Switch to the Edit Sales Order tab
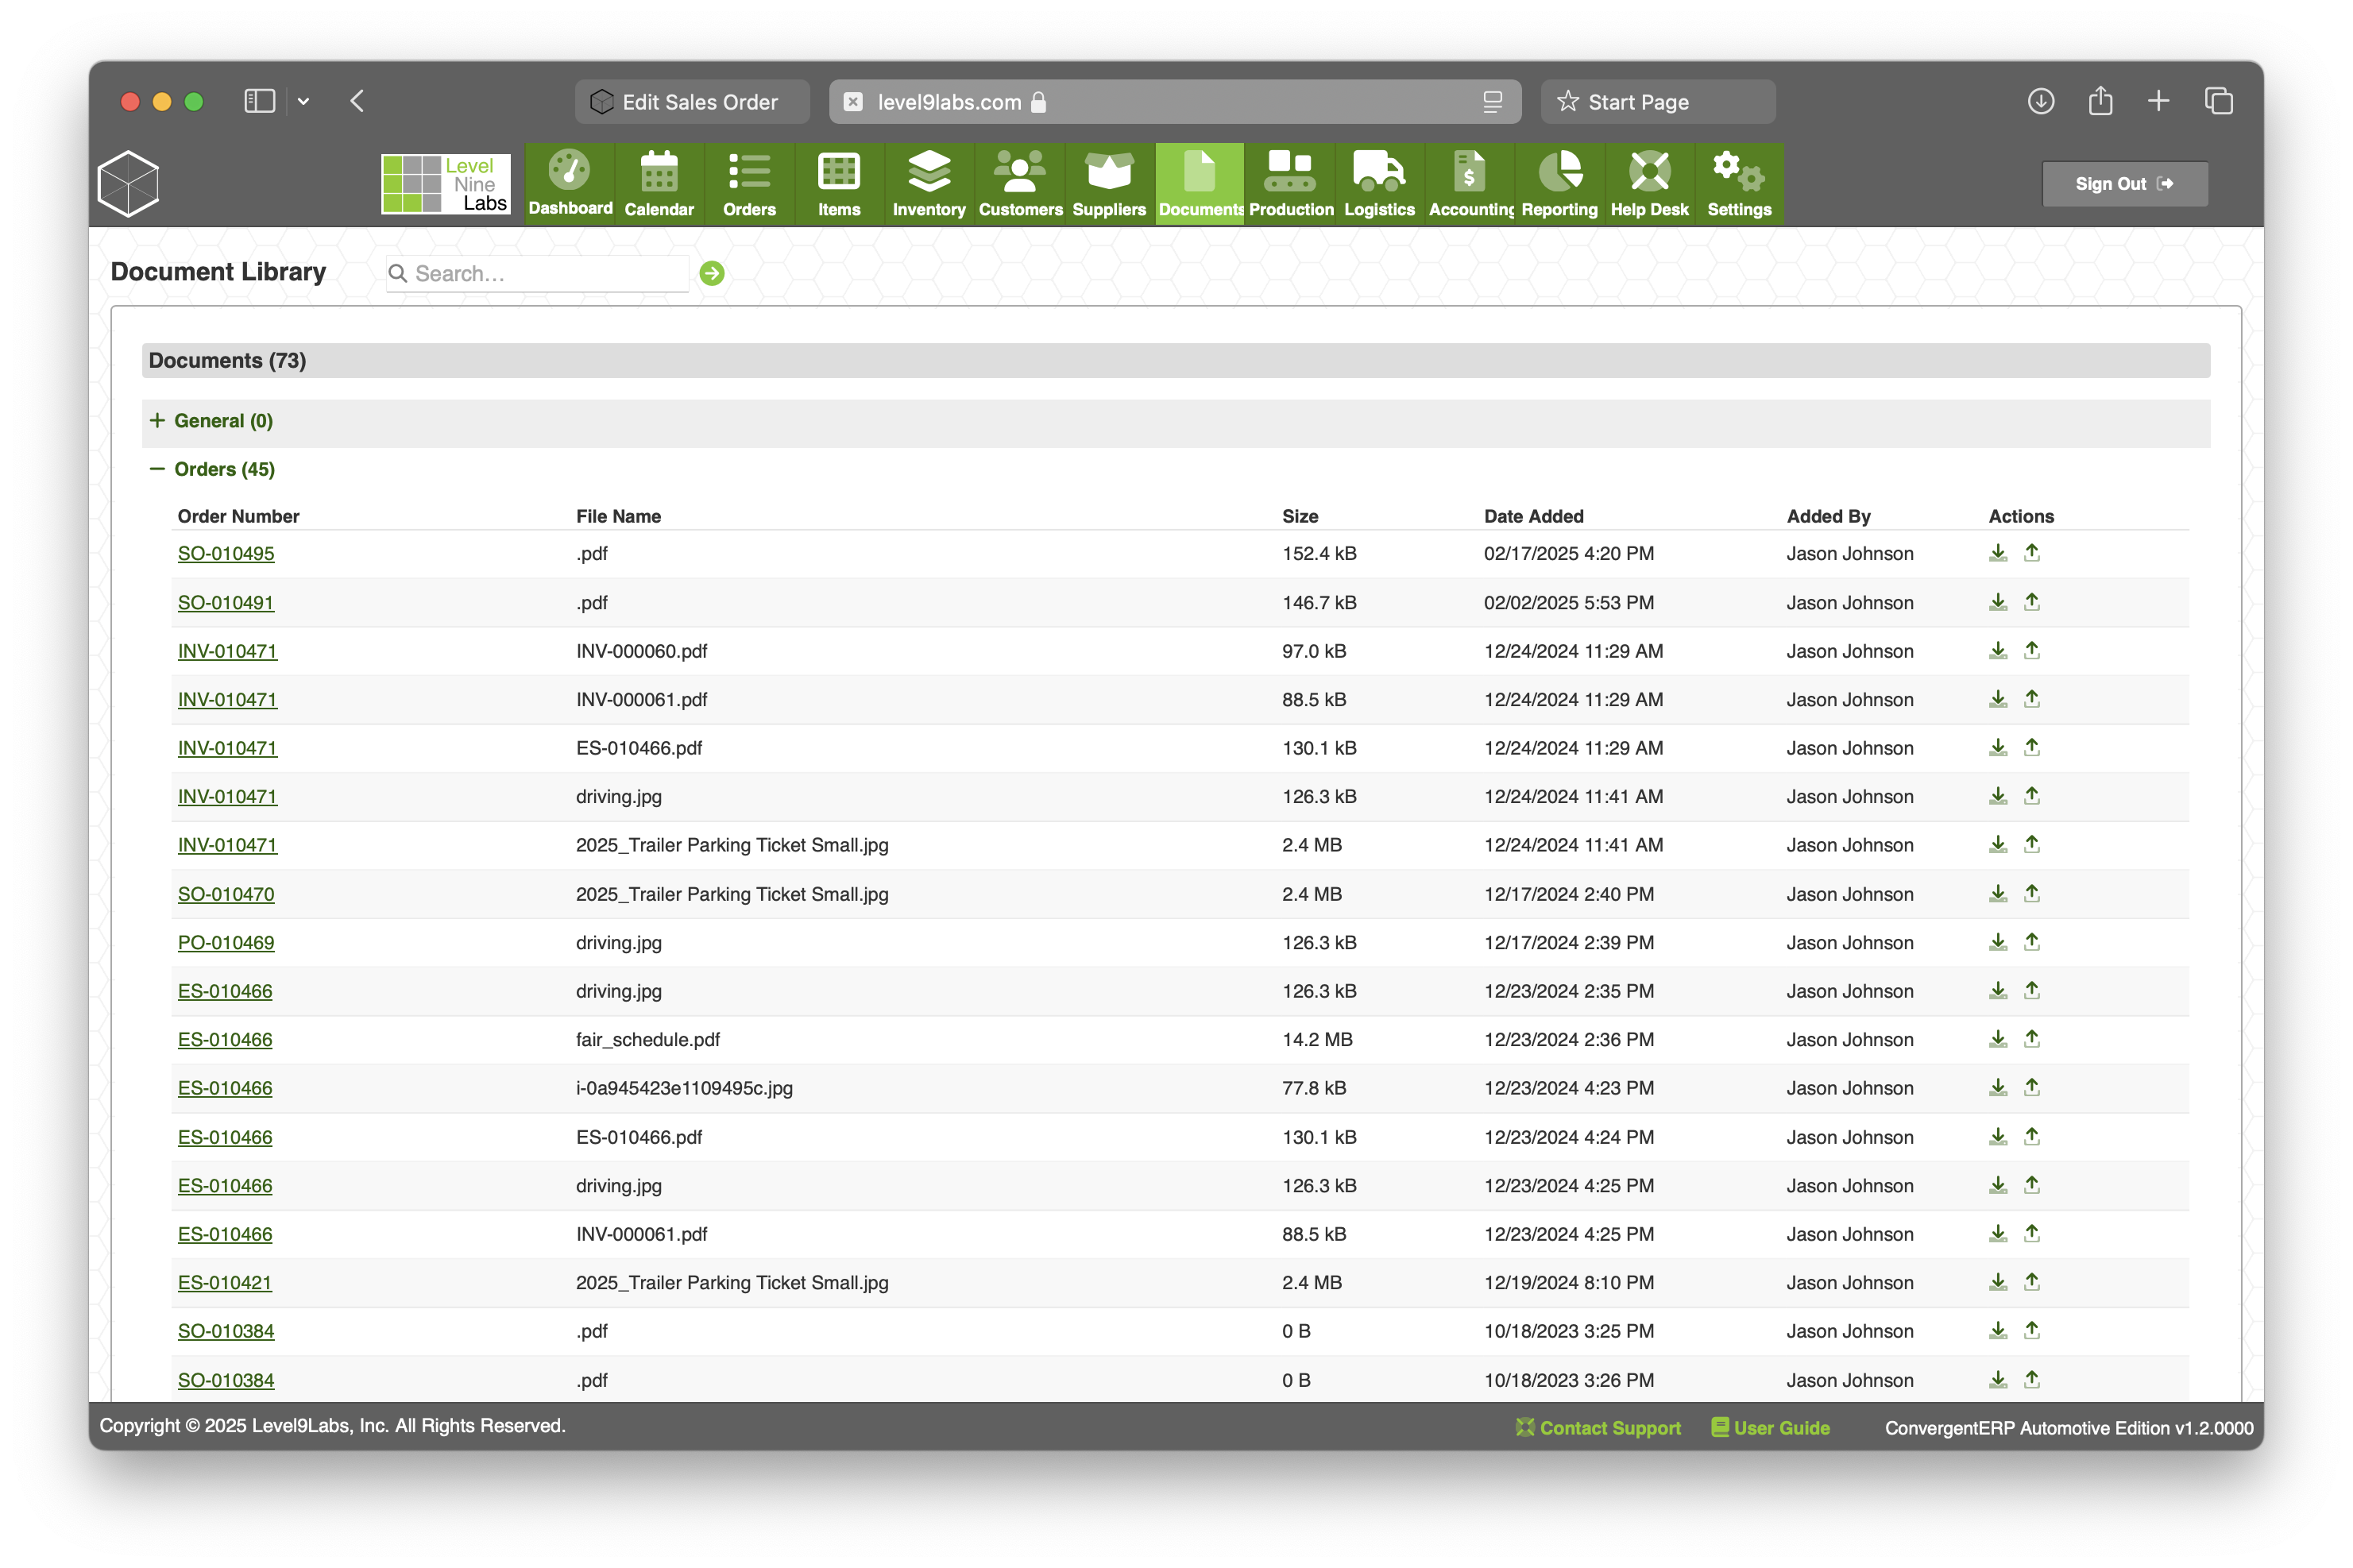 [x=692, y=102]
